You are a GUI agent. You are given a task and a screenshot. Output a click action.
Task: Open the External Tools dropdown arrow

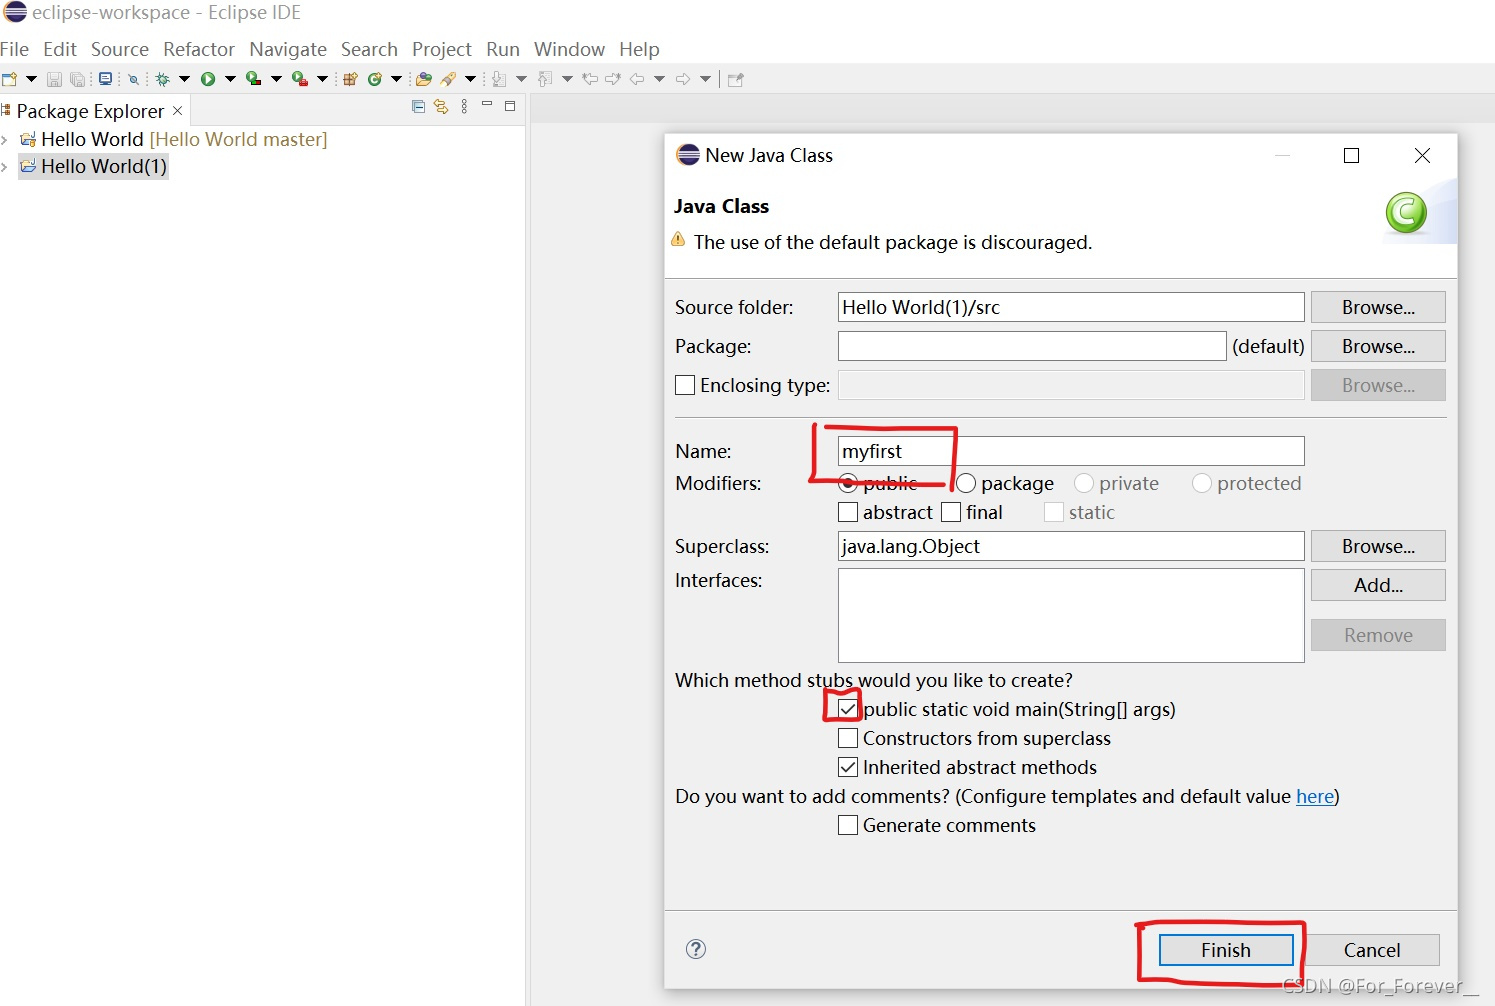[322, 79]
